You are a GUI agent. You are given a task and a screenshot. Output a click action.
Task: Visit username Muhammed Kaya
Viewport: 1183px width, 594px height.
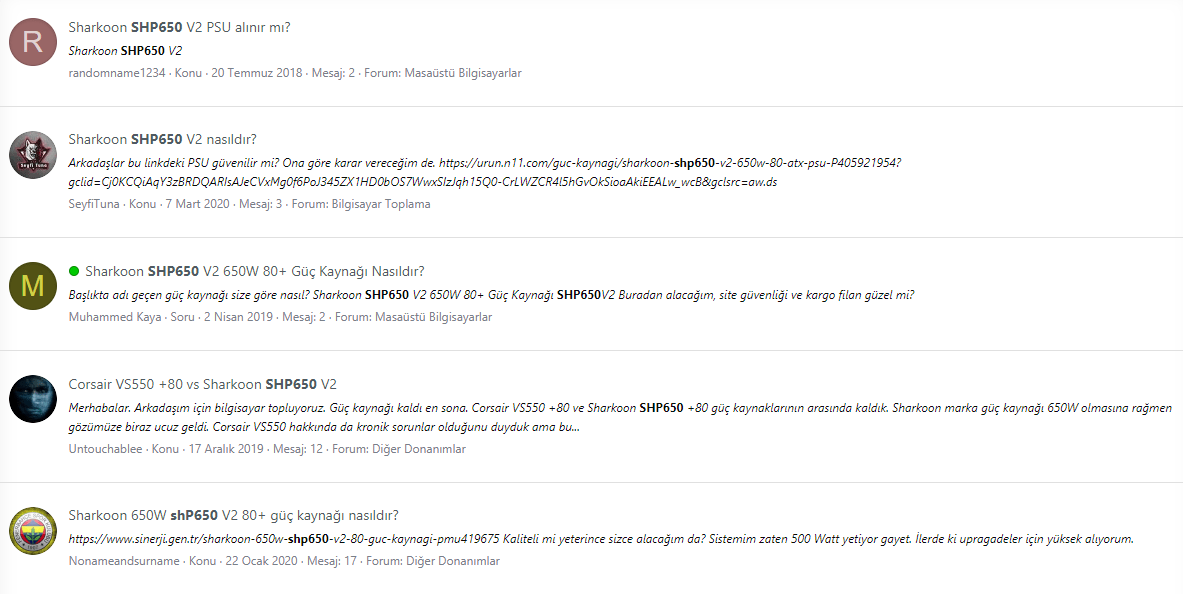point(113,317)
